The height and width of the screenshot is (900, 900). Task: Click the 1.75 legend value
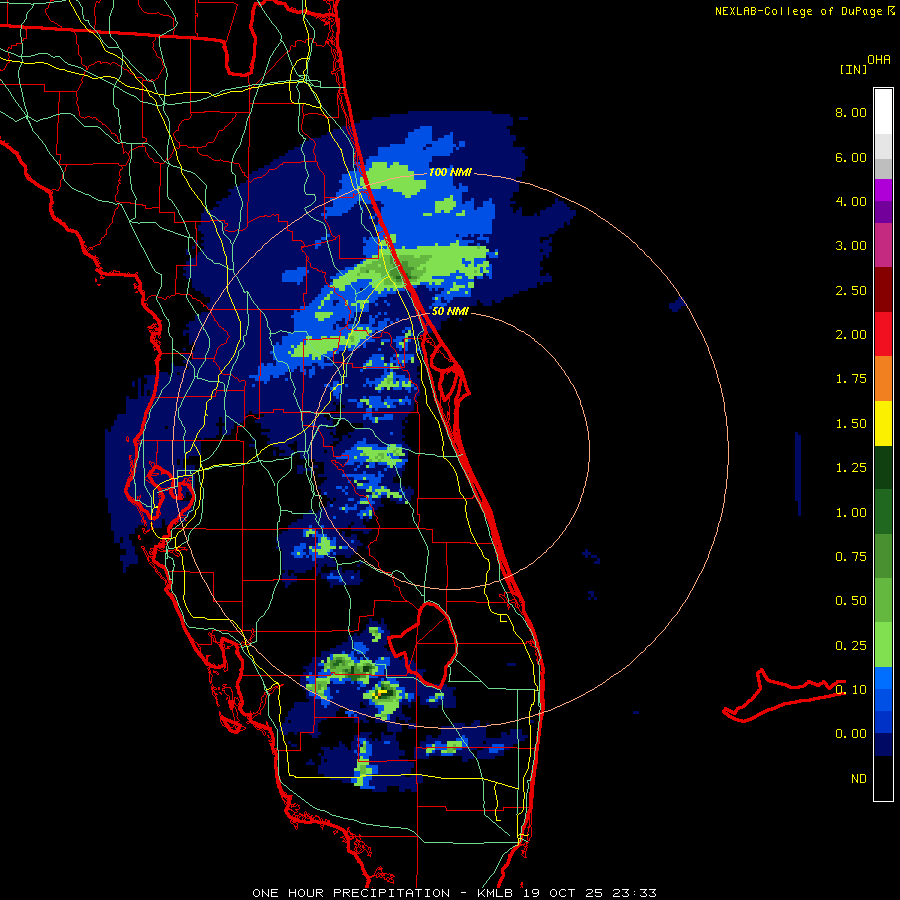click(851, 379)
